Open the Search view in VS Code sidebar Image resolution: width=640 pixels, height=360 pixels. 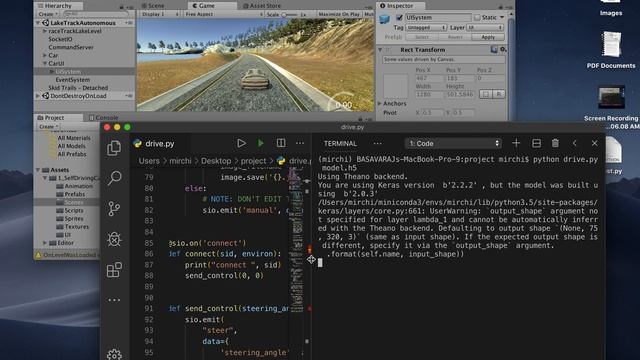tap(114, 178)
